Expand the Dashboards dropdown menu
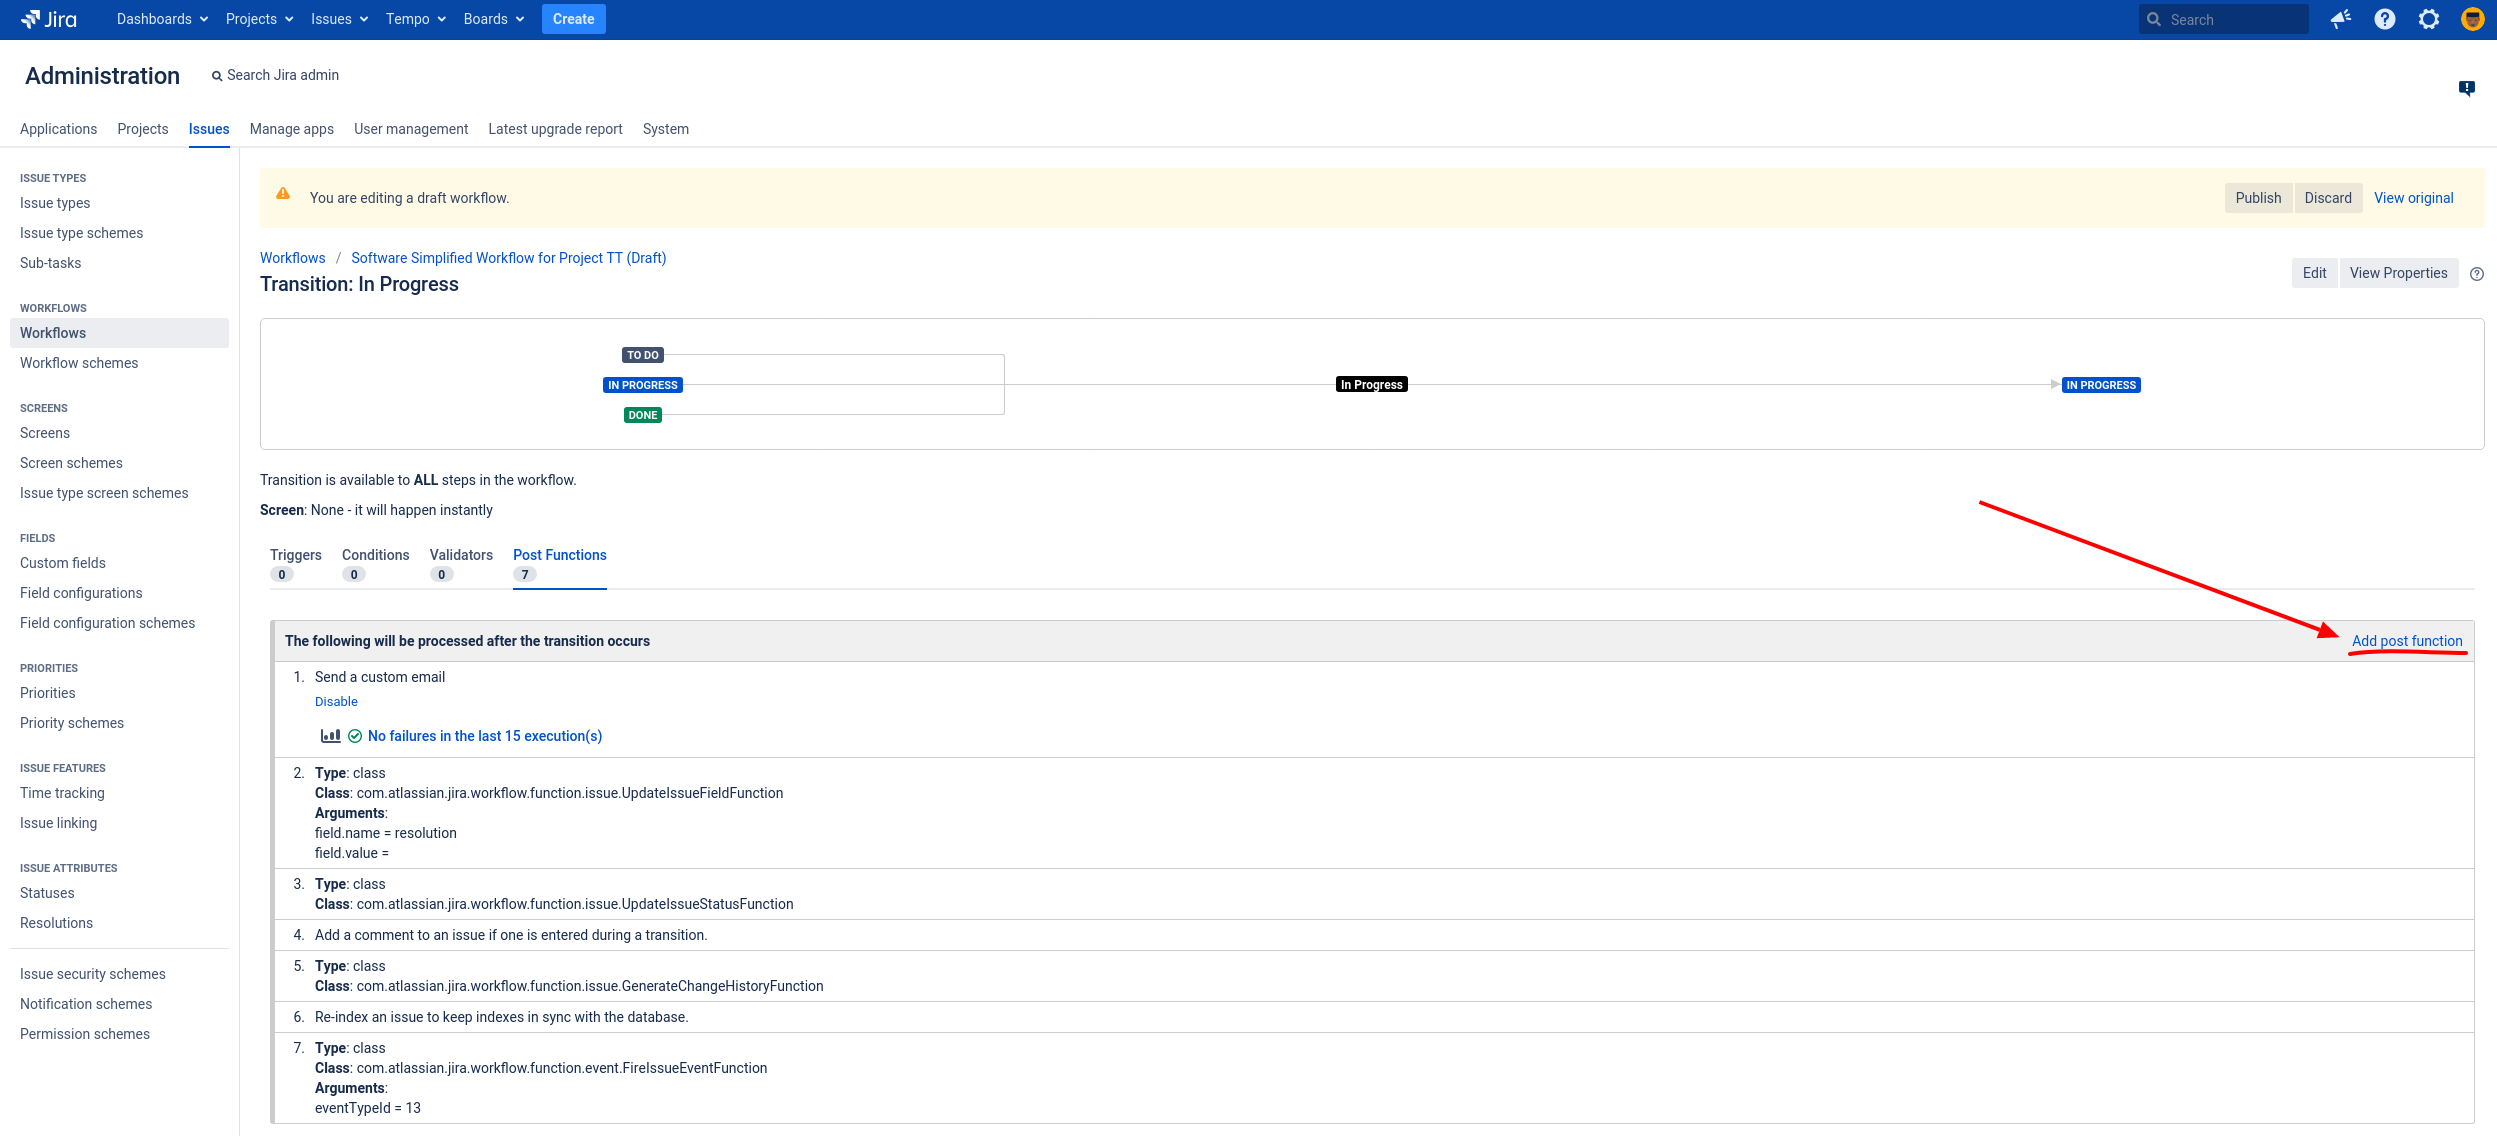Screen dimensions: 2497x1136 (x=162, y=19)
